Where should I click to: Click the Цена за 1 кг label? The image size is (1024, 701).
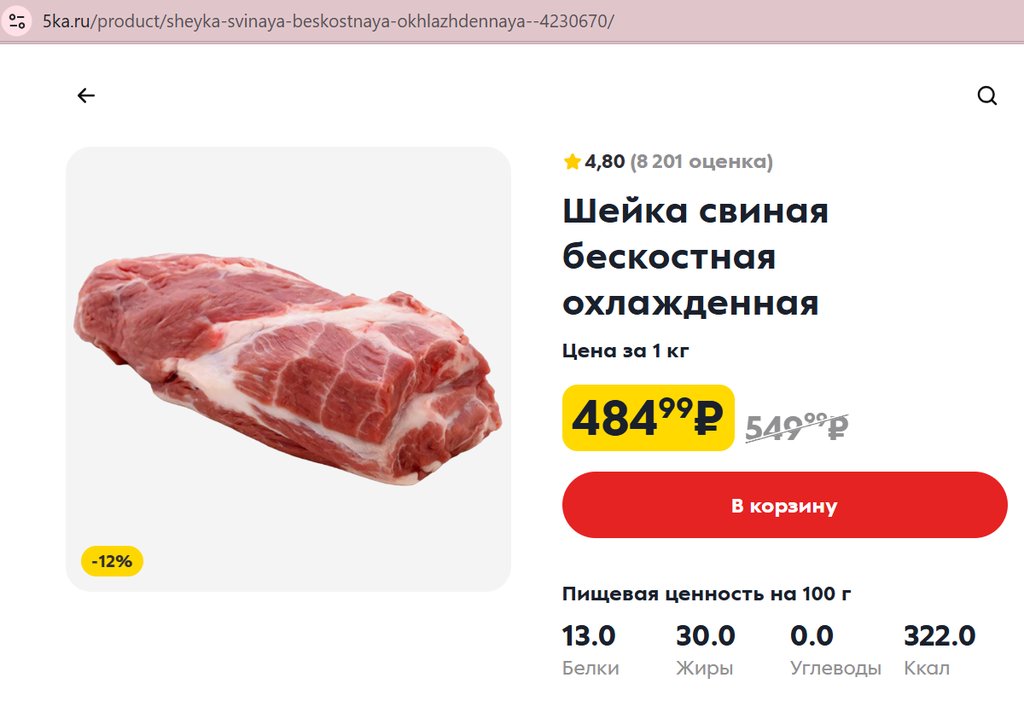pyautogui.click(x=626, y=350)
